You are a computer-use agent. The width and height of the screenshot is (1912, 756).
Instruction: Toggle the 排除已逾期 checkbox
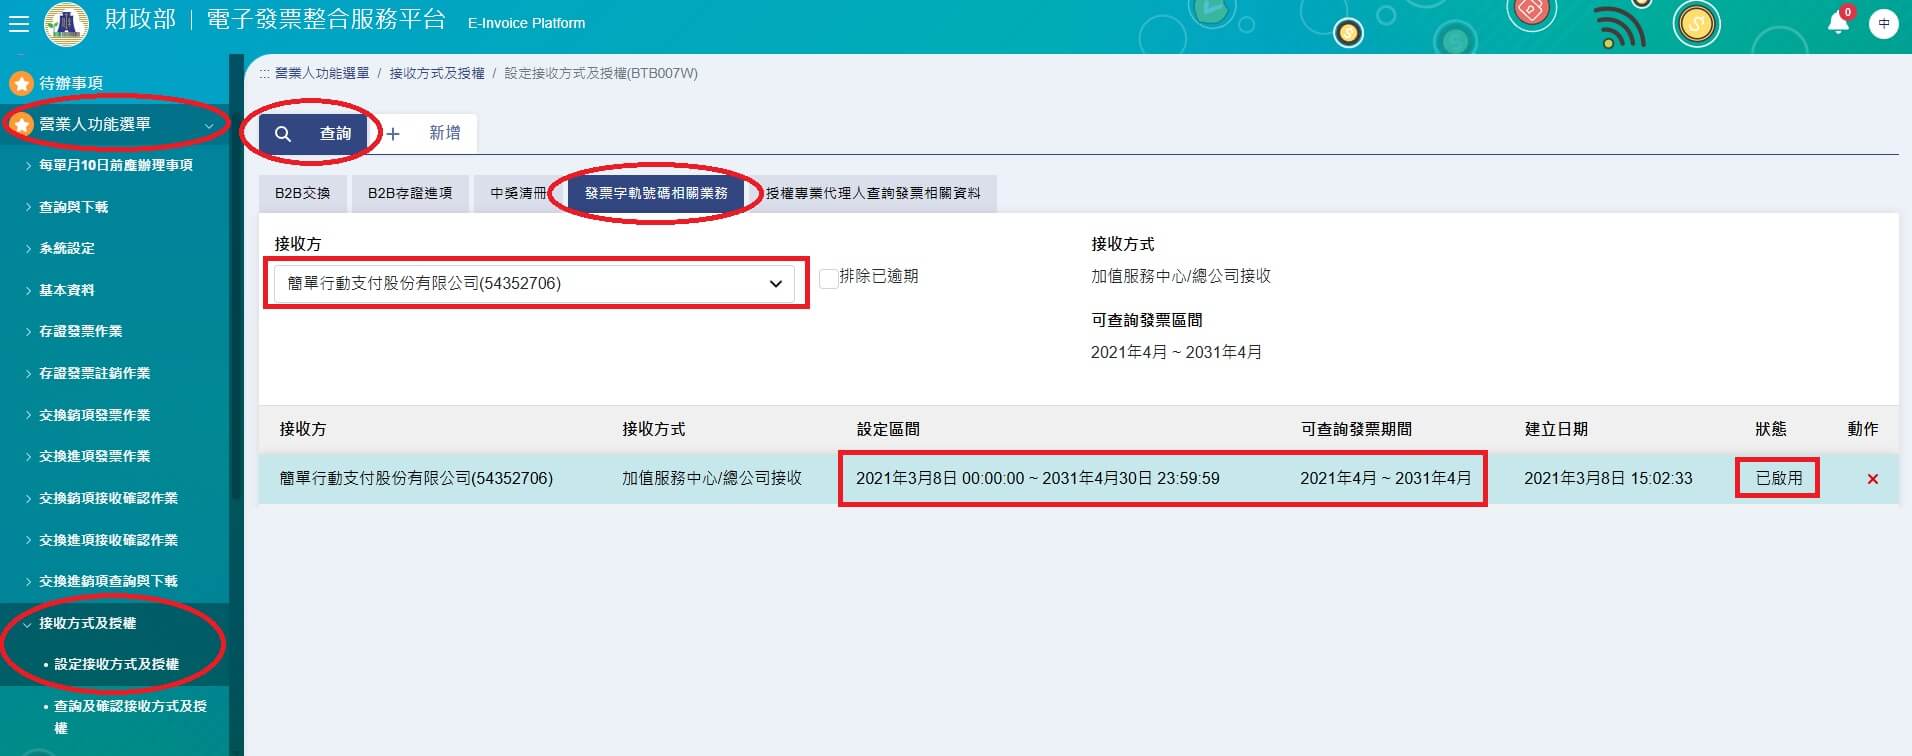[828, 278]
